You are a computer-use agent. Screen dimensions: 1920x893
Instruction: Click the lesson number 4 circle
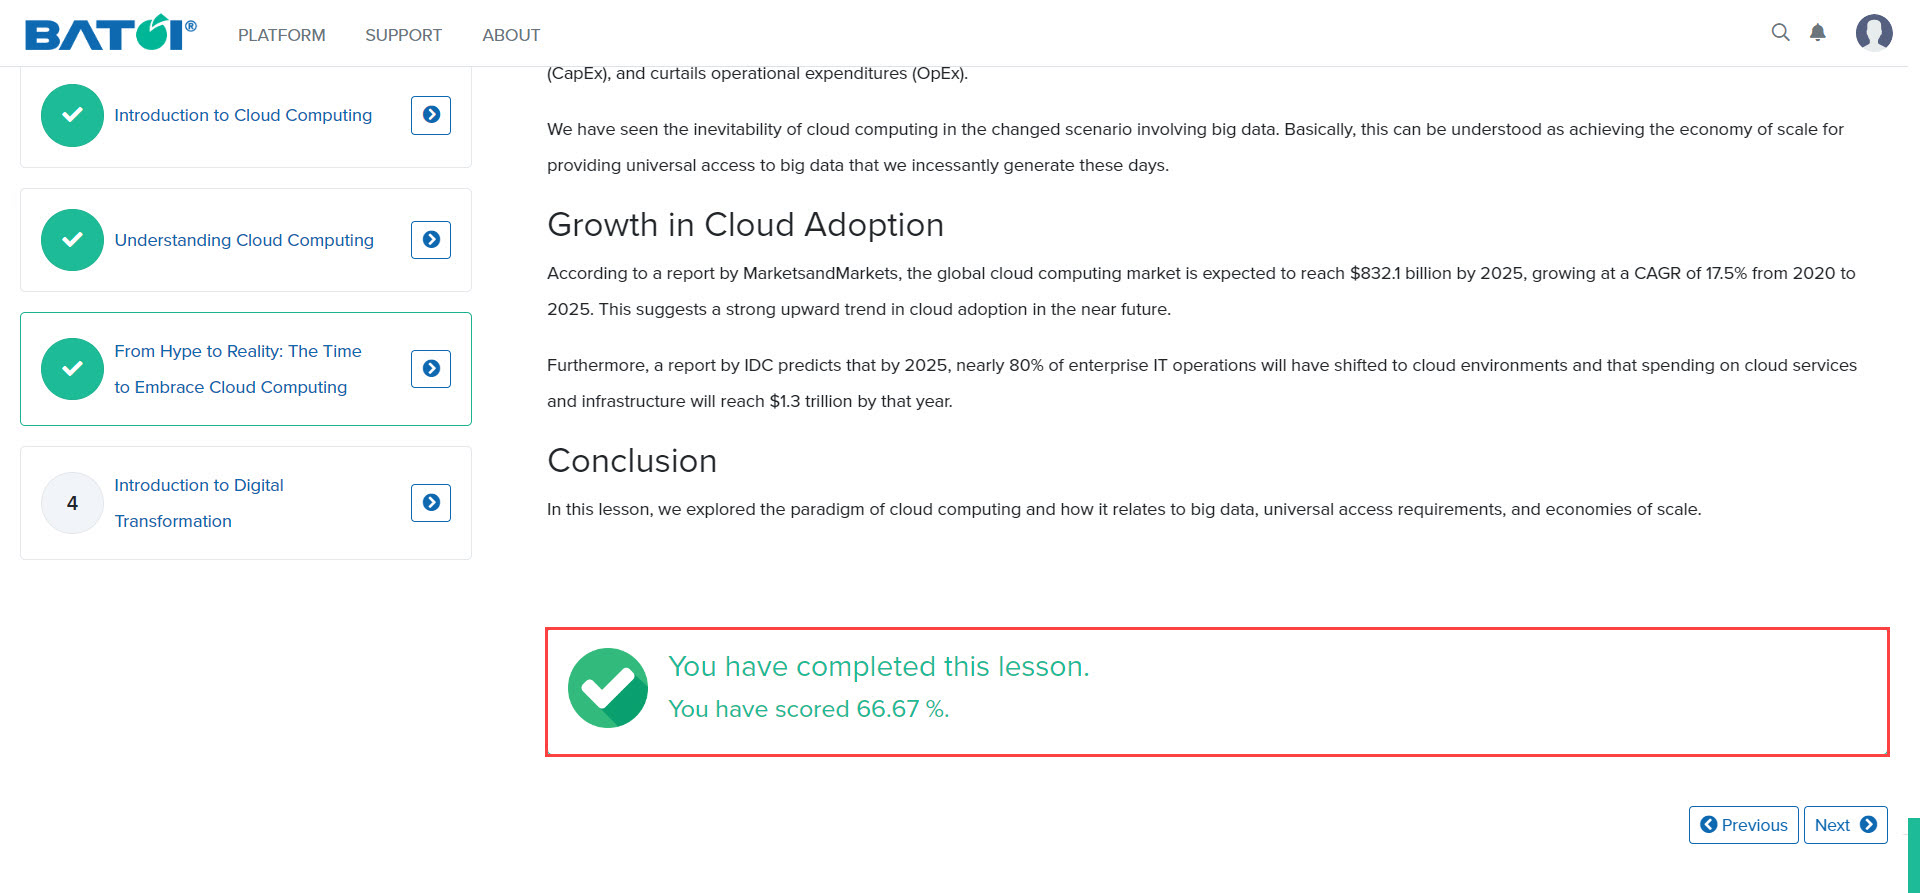click(72, 503)
